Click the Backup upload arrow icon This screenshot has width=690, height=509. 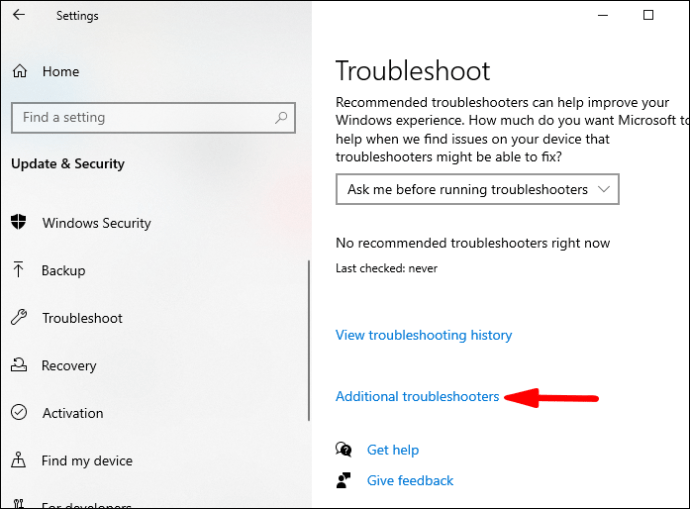pyautogui.click(x=18, y=269)
